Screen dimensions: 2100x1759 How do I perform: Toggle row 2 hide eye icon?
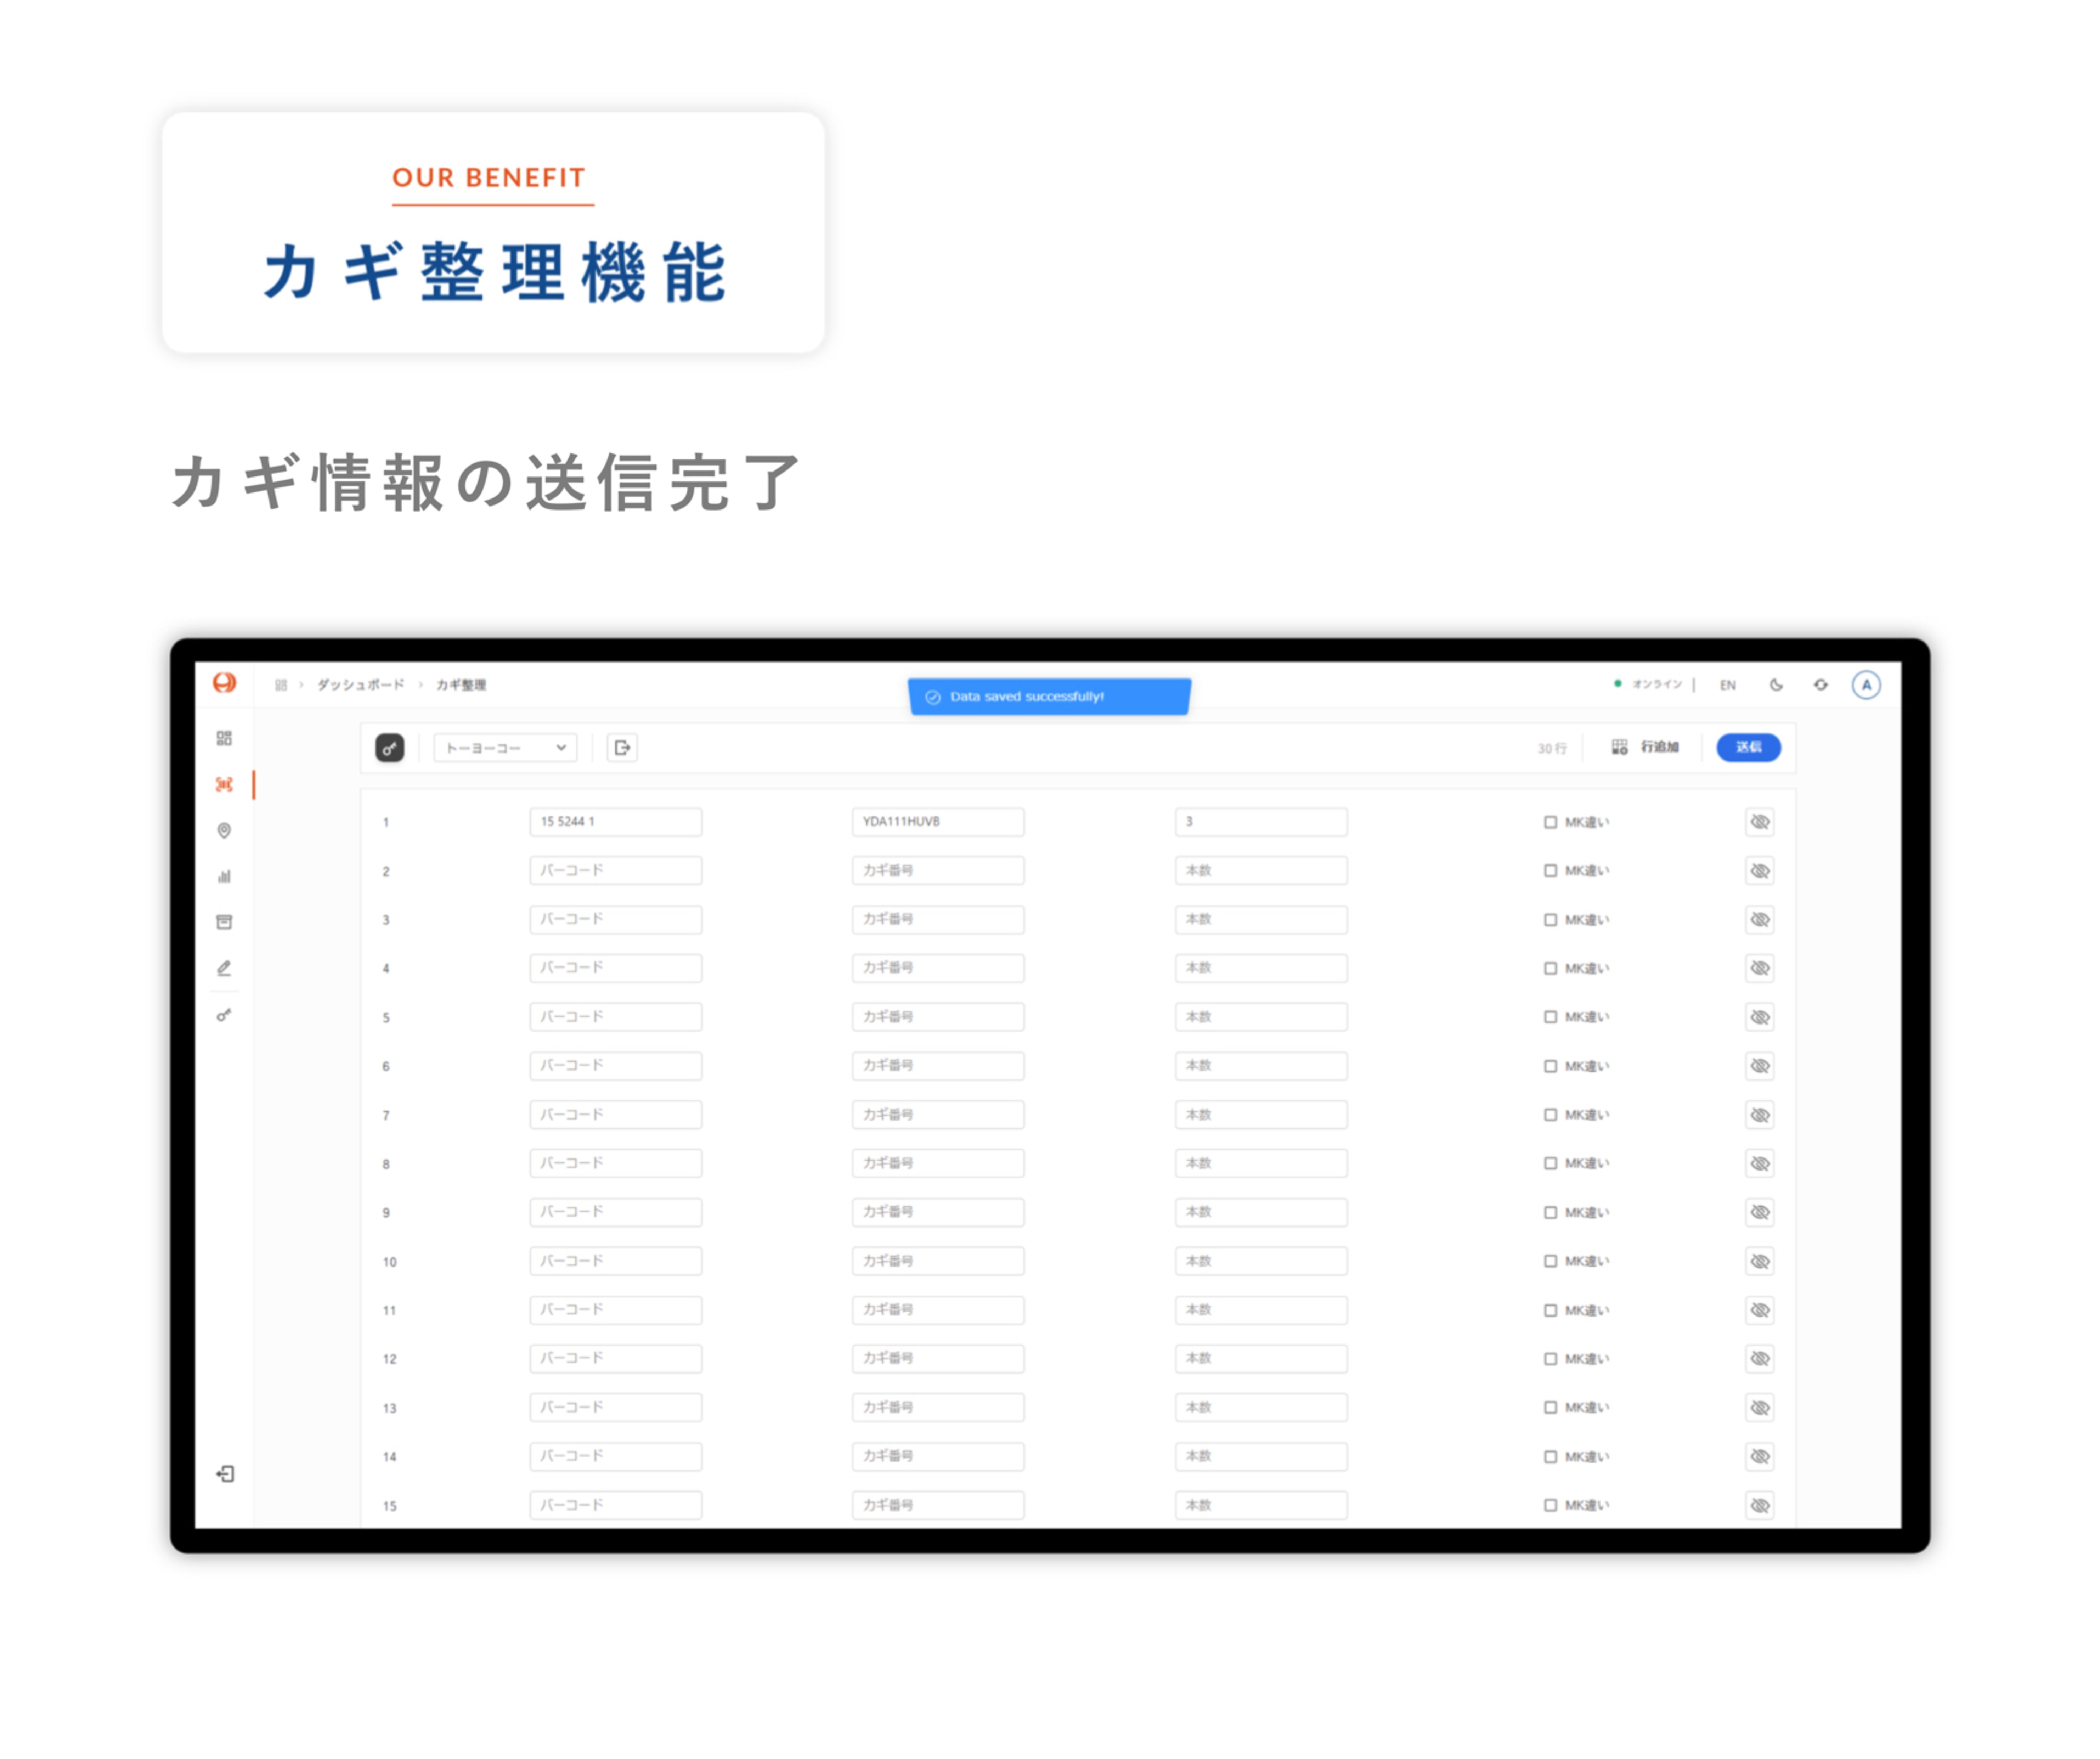1760,871
